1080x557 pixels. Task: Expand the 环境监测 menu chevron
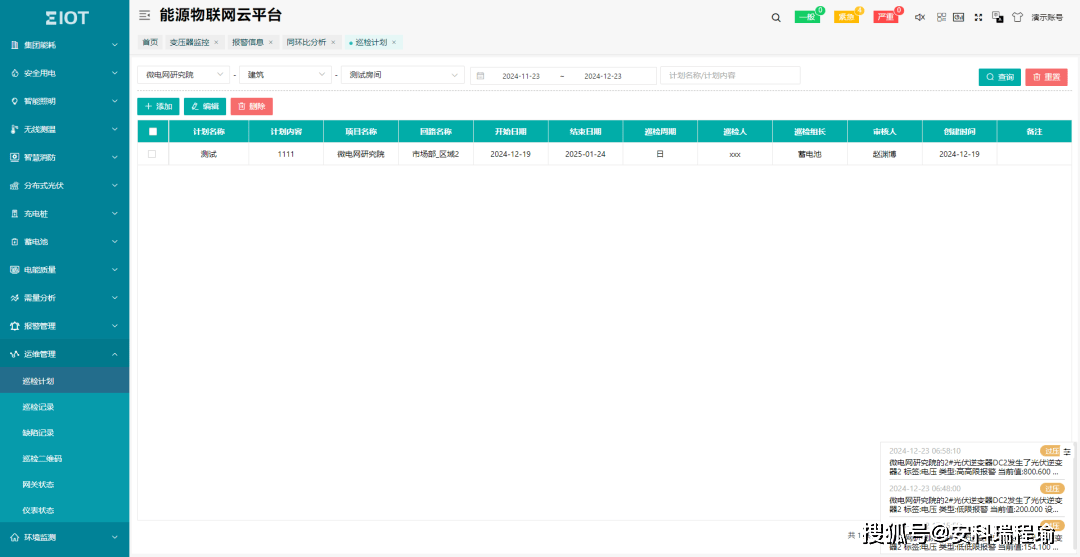point(115,538)
